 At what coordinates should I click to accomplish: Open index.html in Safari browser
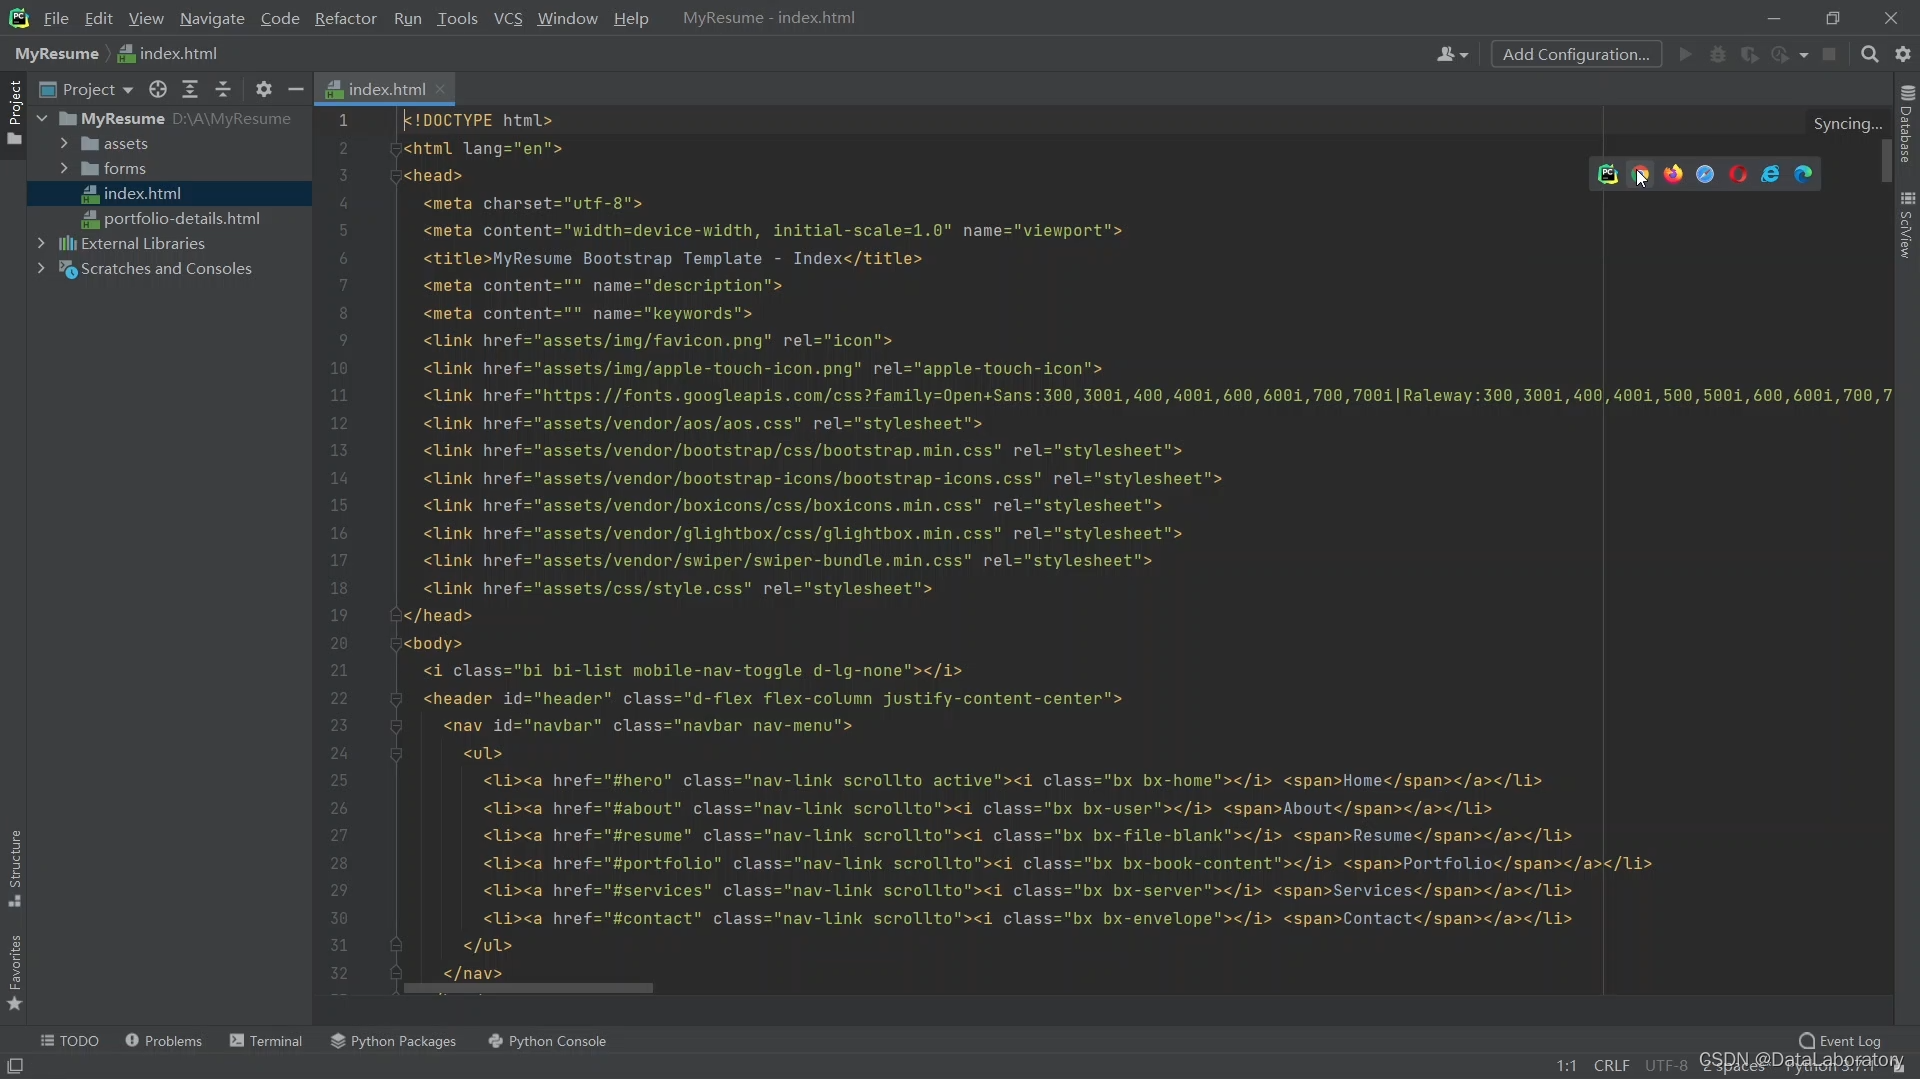[x=1705, y=174]
